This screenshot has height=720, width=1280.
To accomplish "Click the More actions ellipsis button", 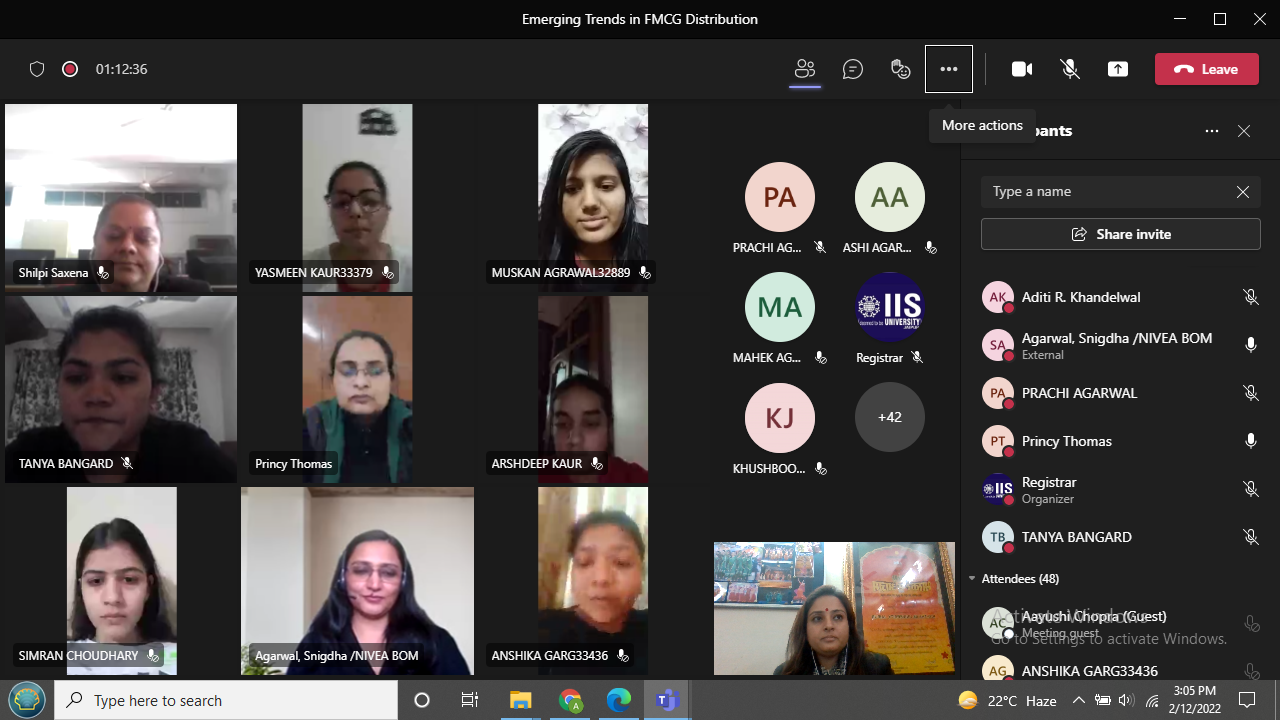I will [x=949, y=69].
